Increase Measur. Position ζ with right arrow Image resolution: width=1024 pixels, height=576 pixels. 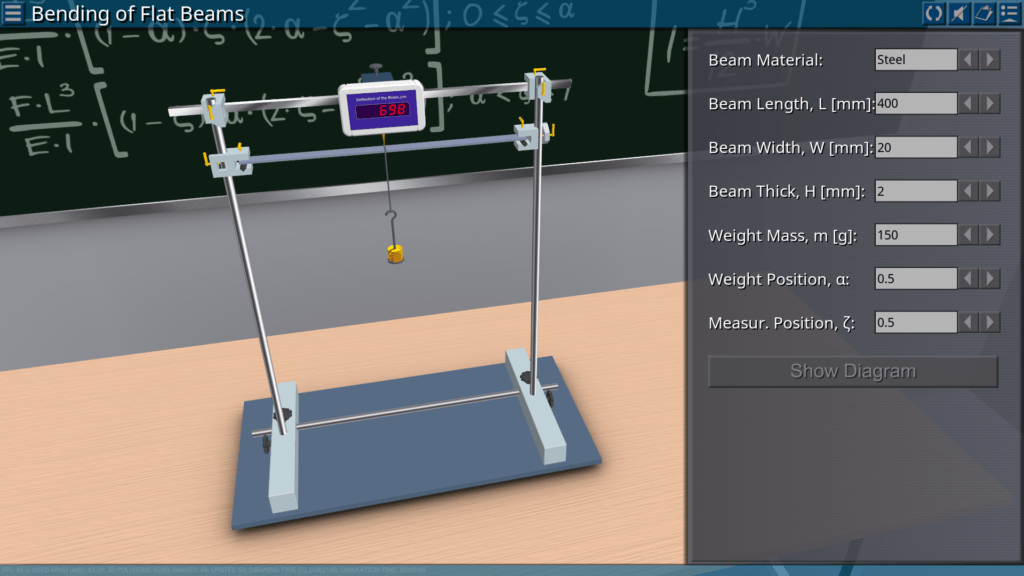990,323
